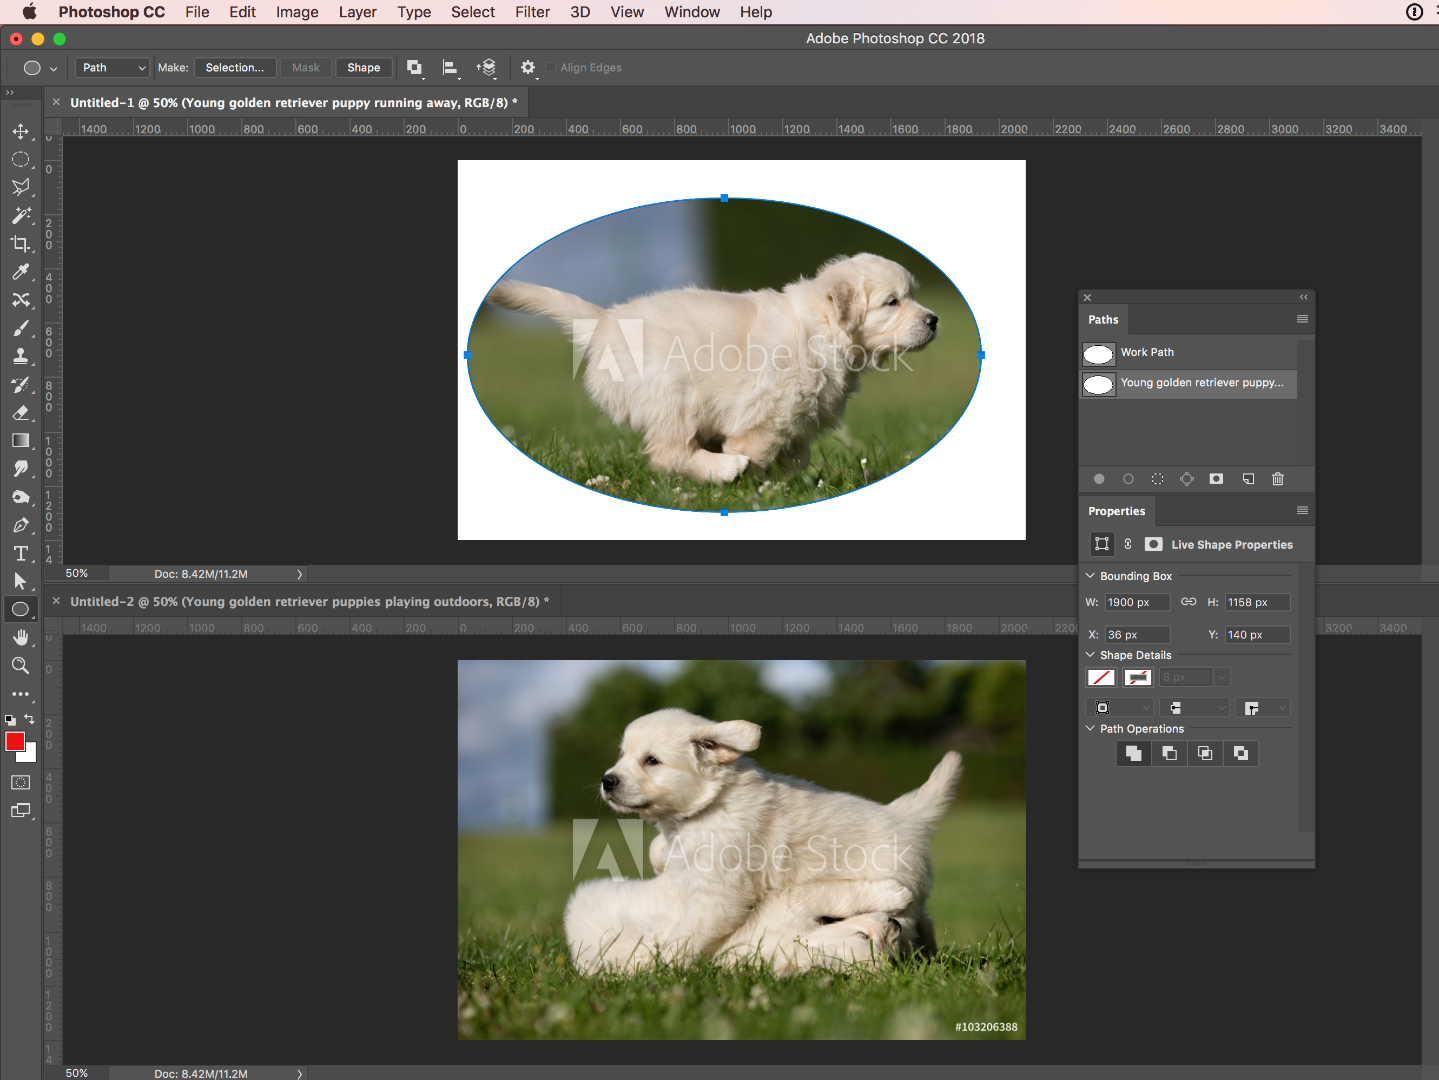1439x1080 pixels.
Task: Select the Ellipse shape tool
Action: coord(20,609)
